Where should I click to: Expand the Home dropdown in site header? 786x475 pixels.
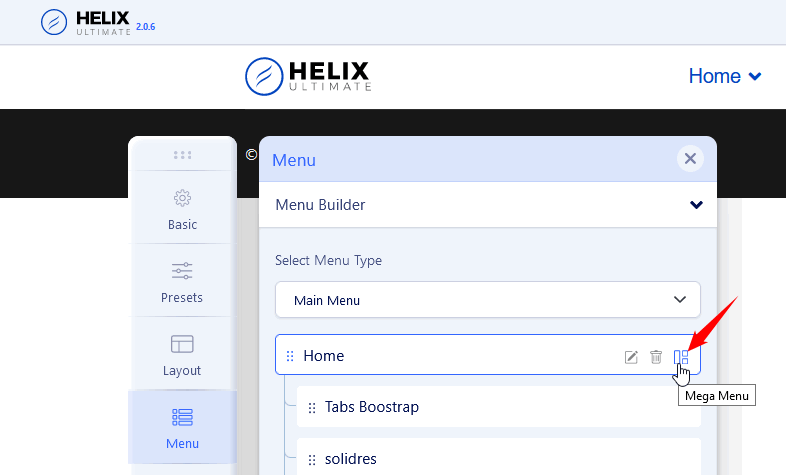(x=725, y=76)
